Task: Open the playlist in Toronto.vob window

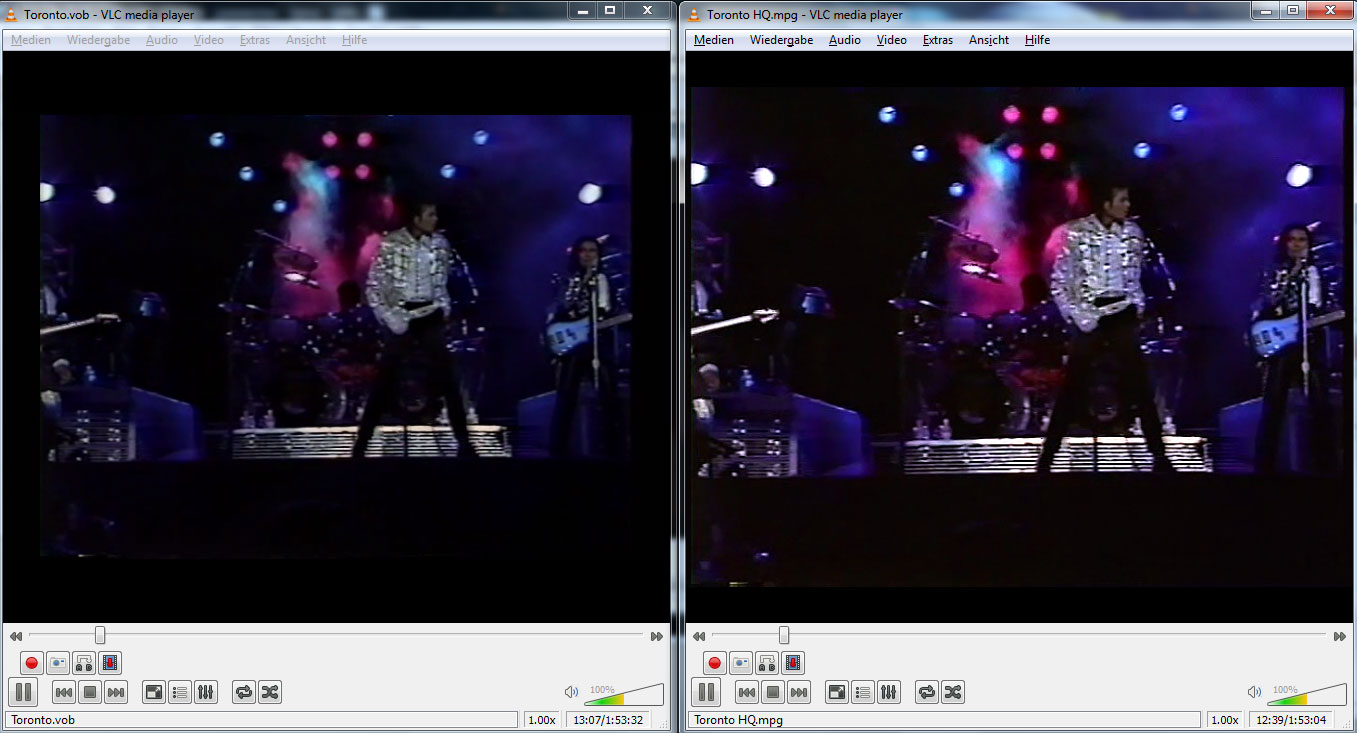Action: coord(180,692)
